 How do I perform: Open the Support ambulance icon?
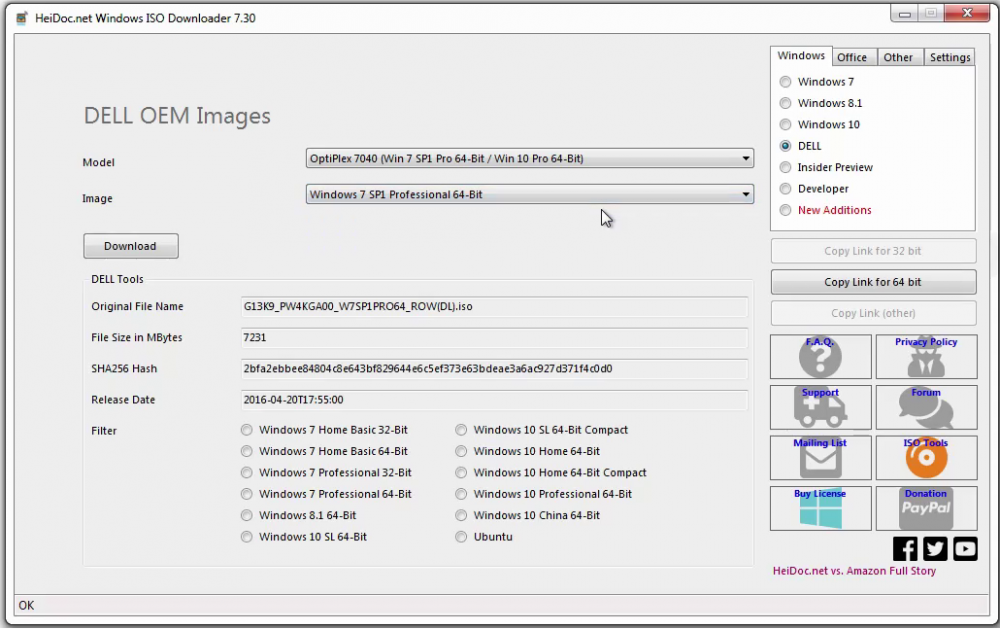(x=820, y=407)
